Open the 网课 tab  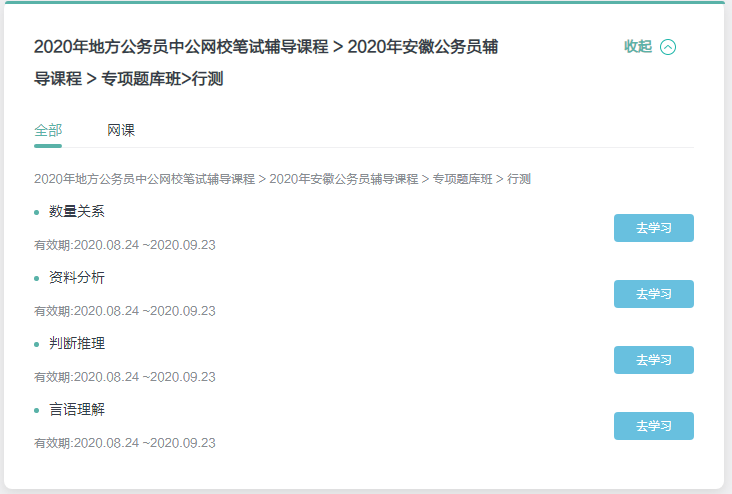(121, 130)
